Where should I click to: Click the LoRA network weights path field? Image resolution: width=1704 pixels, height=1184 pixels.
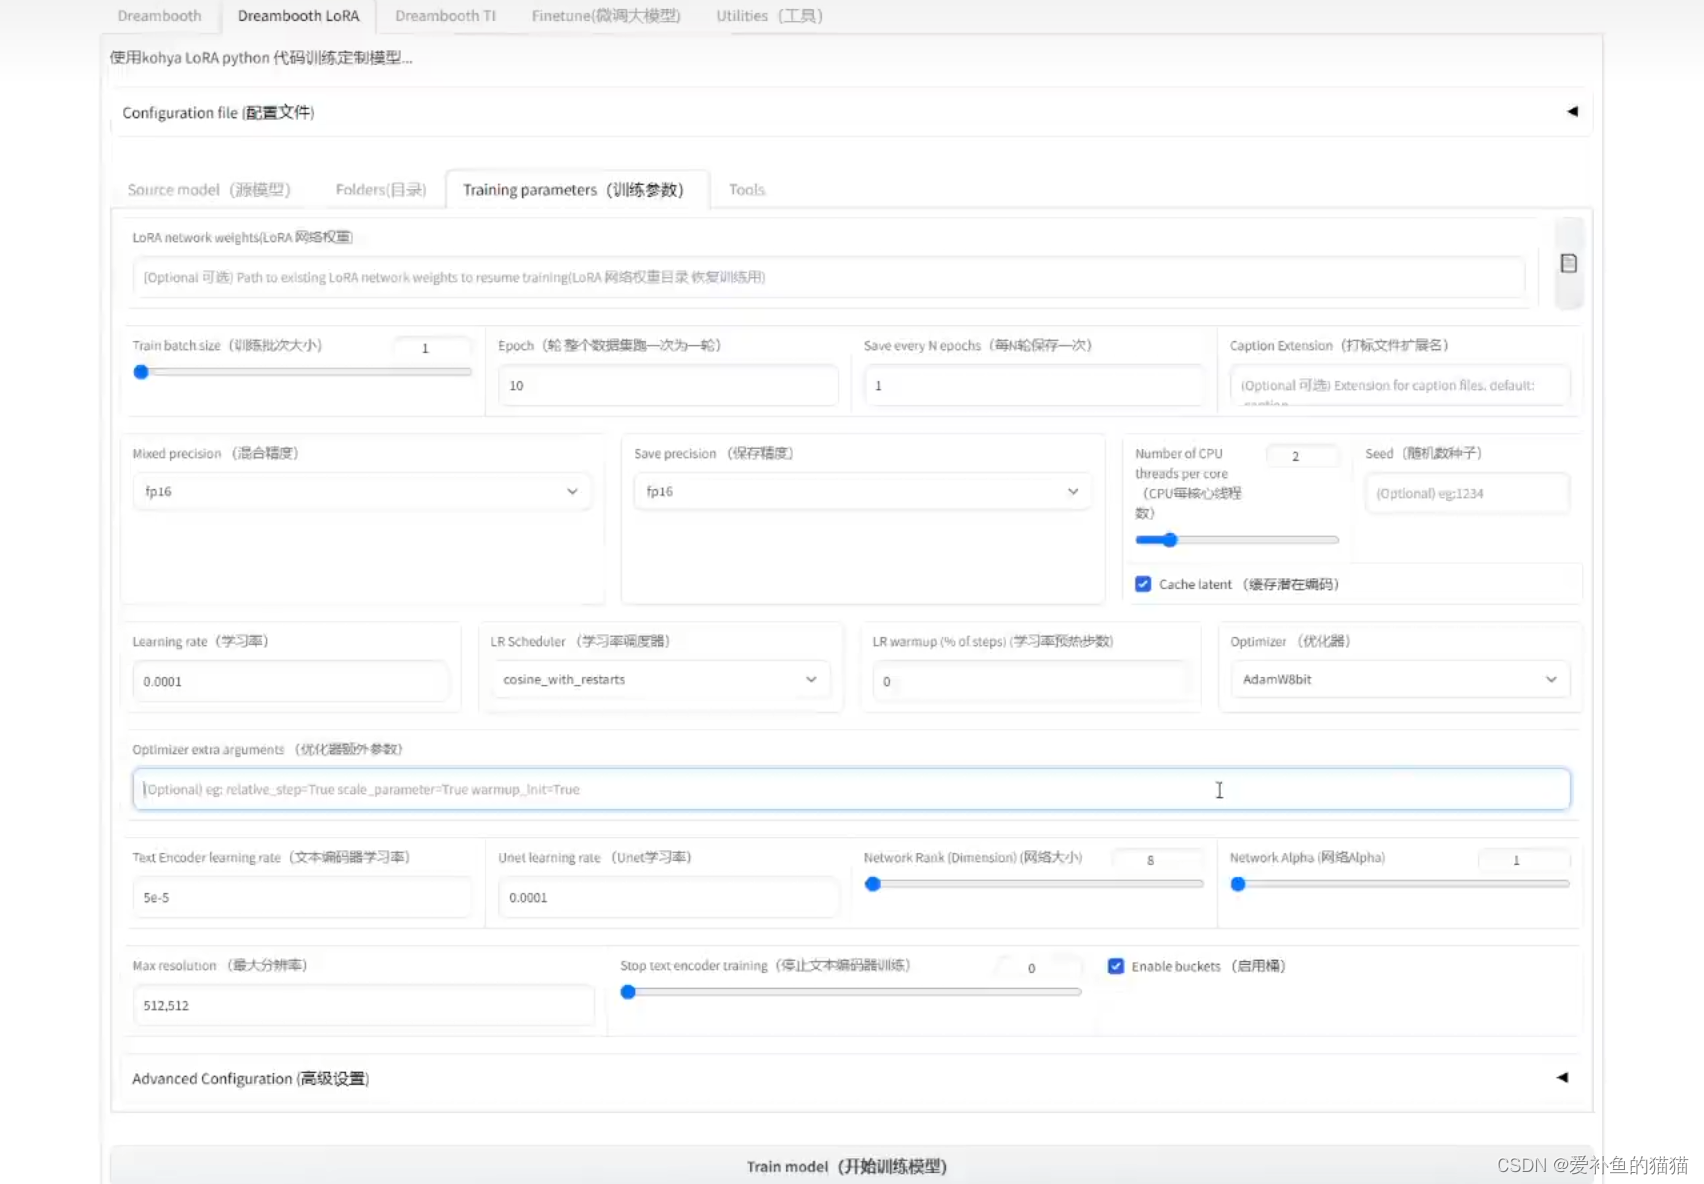point(828,277)
